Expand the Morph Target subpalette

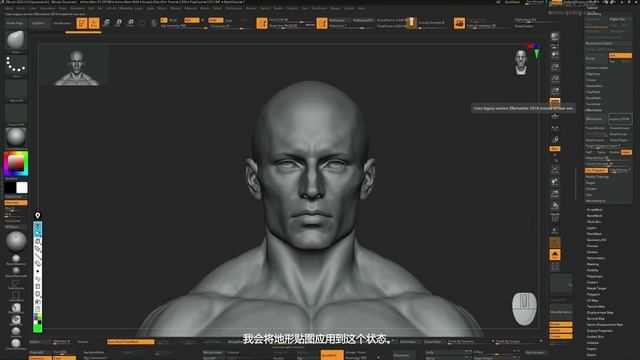pos(597,288)
